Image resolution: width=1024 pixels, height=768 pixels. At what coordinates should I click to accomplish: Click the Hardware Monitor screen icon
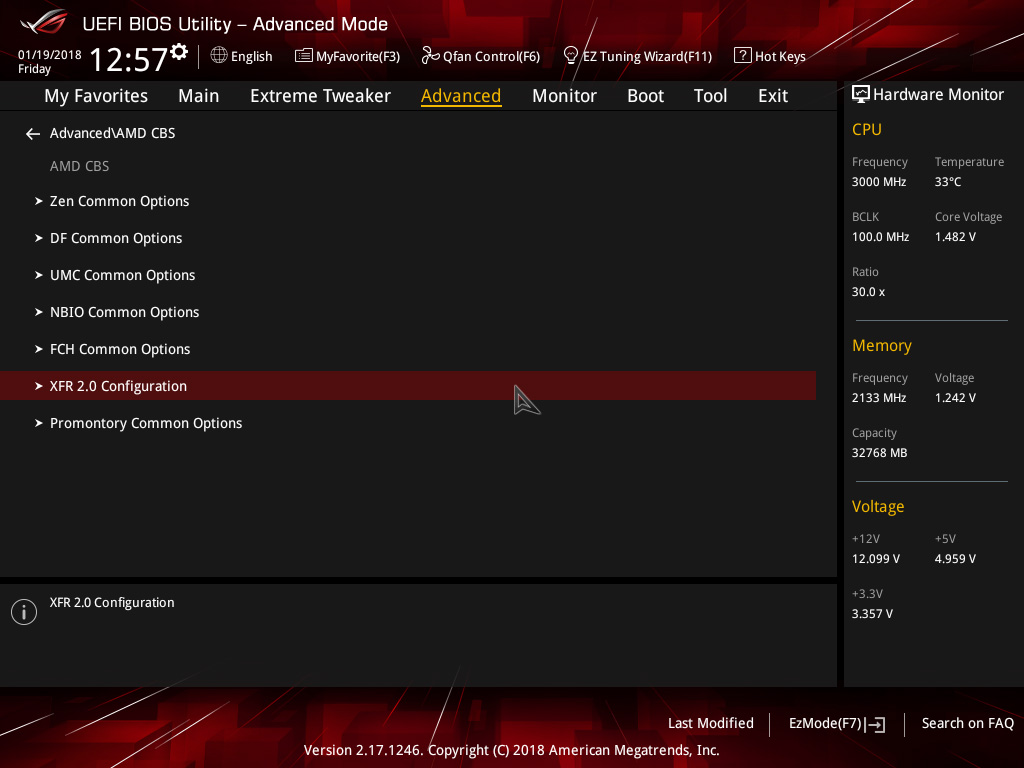[861, 95]
